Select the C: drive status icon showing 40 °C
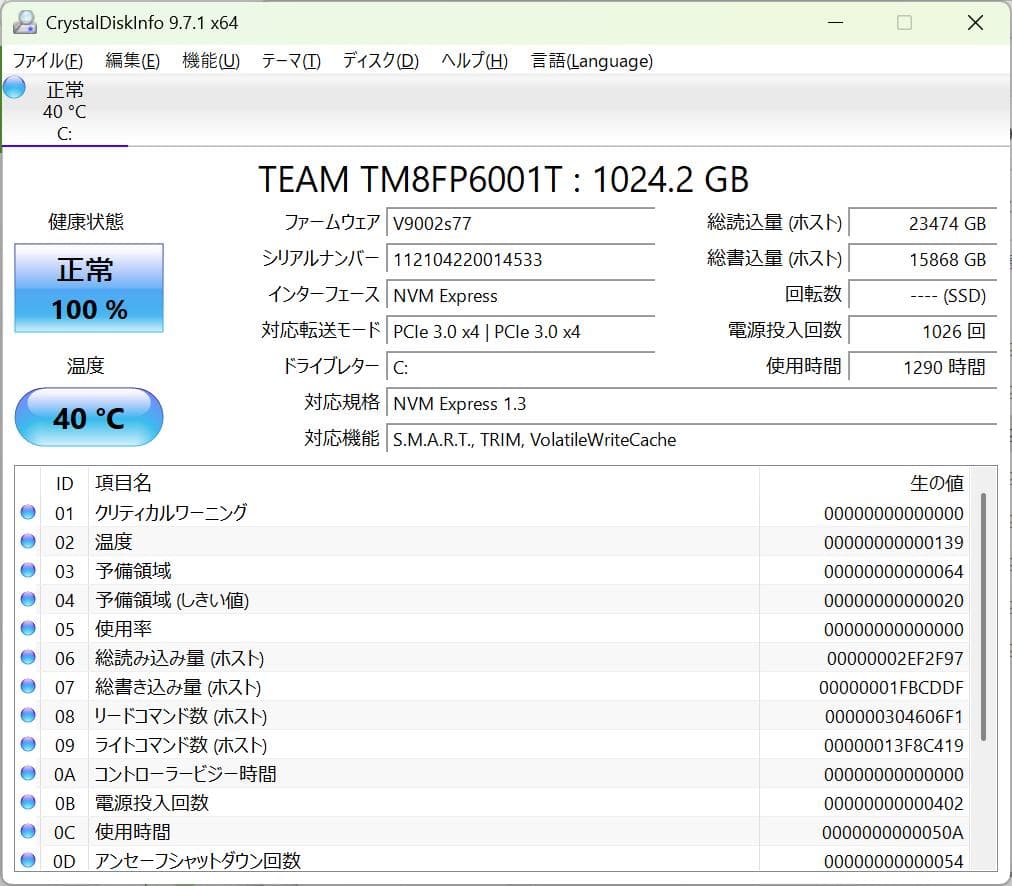 coord(64,110)
